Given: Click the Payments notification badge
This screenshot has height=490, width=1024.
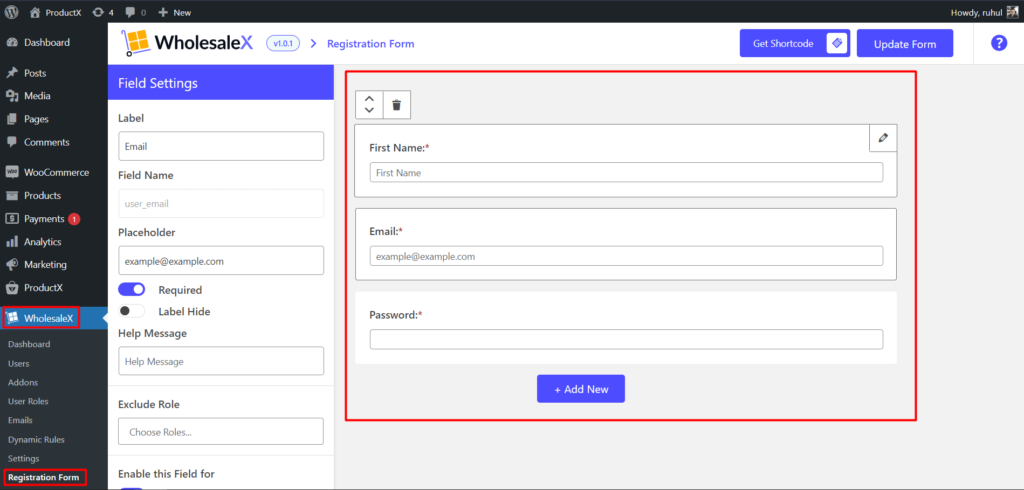Looking at the screenshot, I should click(x=74, y=219).
